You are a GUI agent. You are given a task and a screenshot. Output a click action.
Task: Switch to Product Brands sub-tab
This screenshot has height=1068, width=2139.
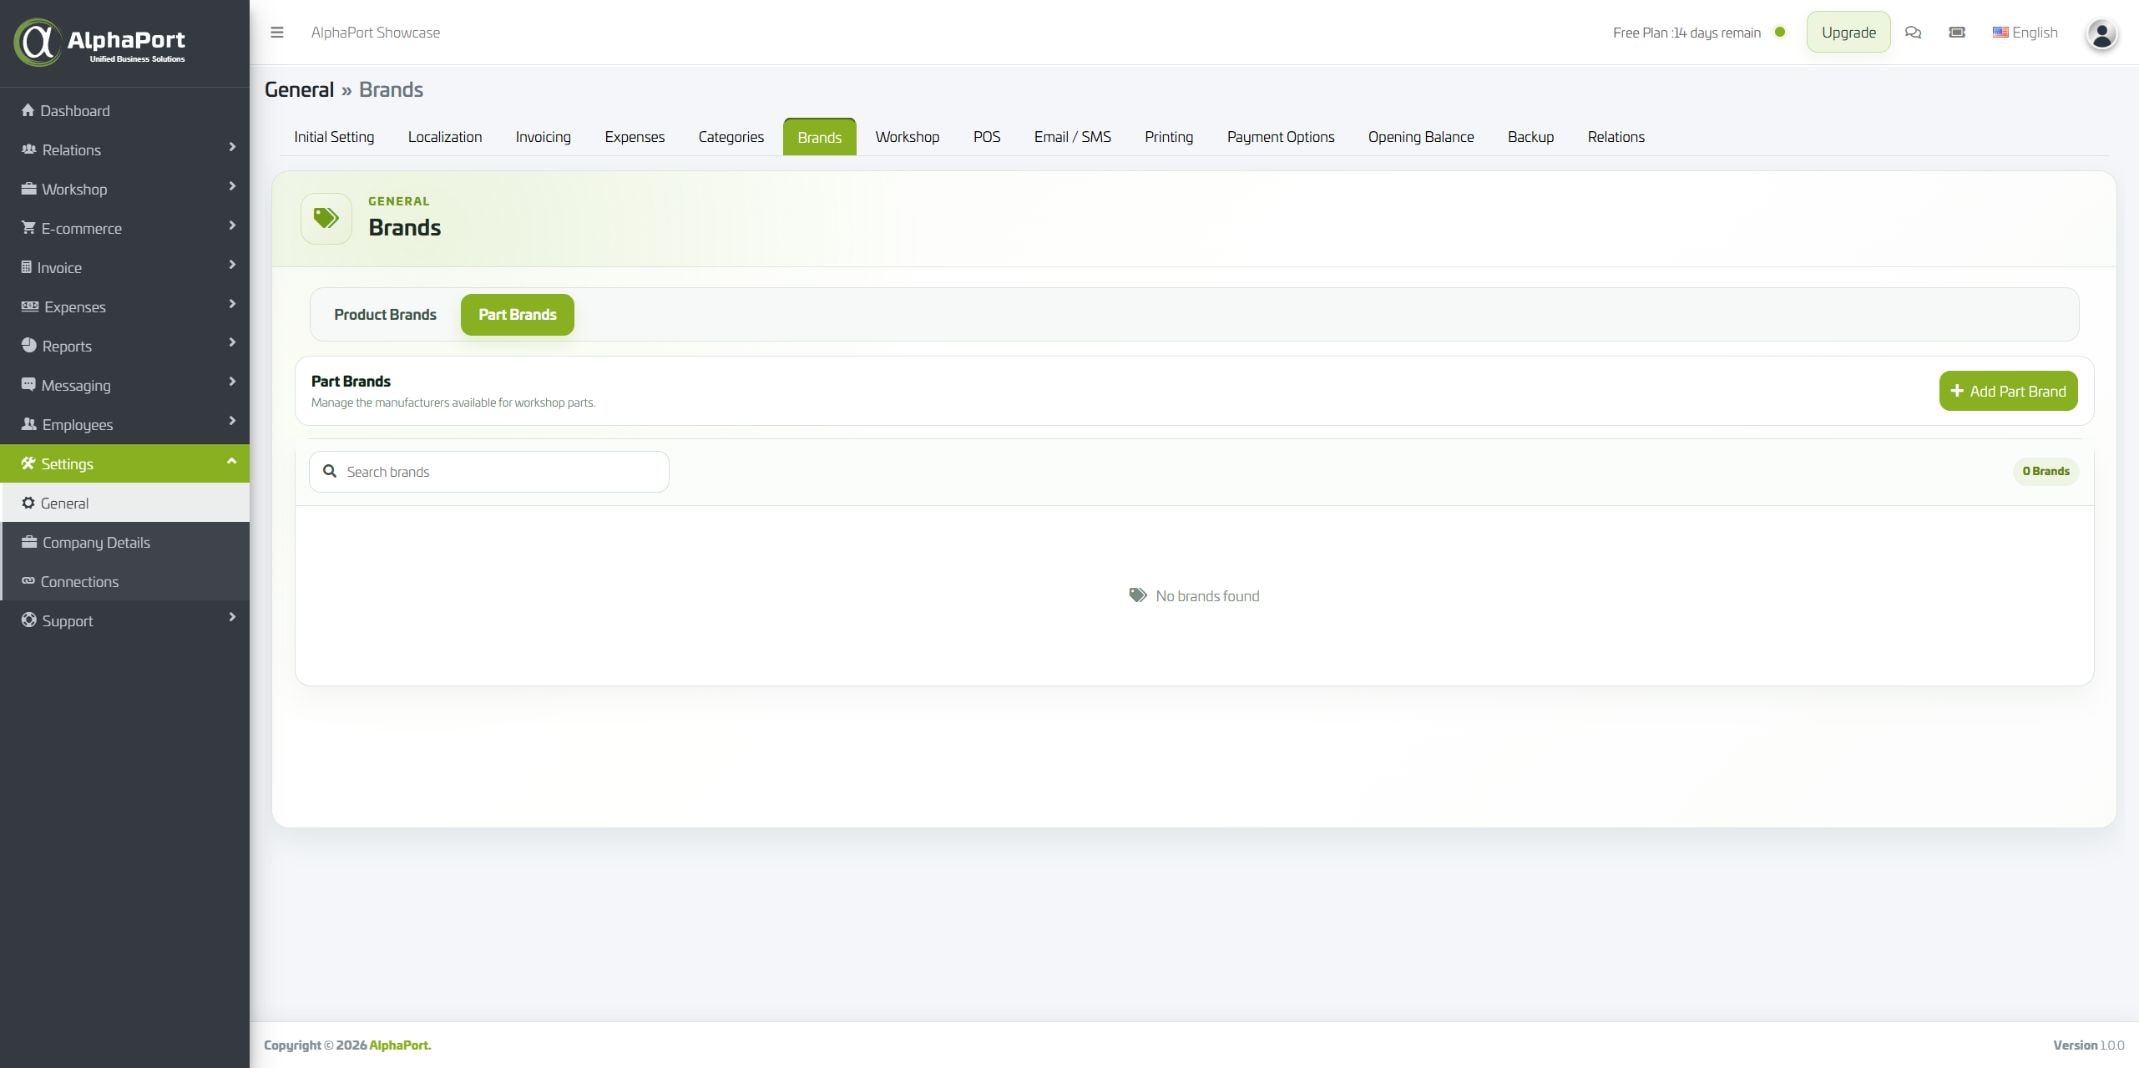385,314
